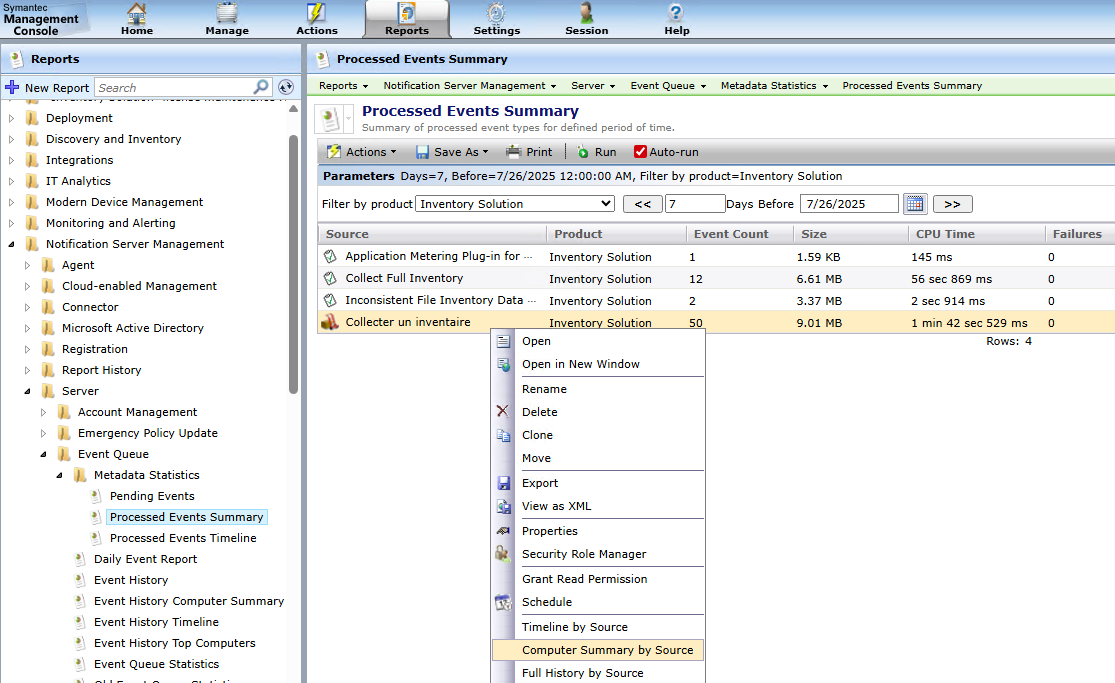This screenshot has height=683, width=1115.
Task: Click the next period >> button
Action: pos(952,204)
